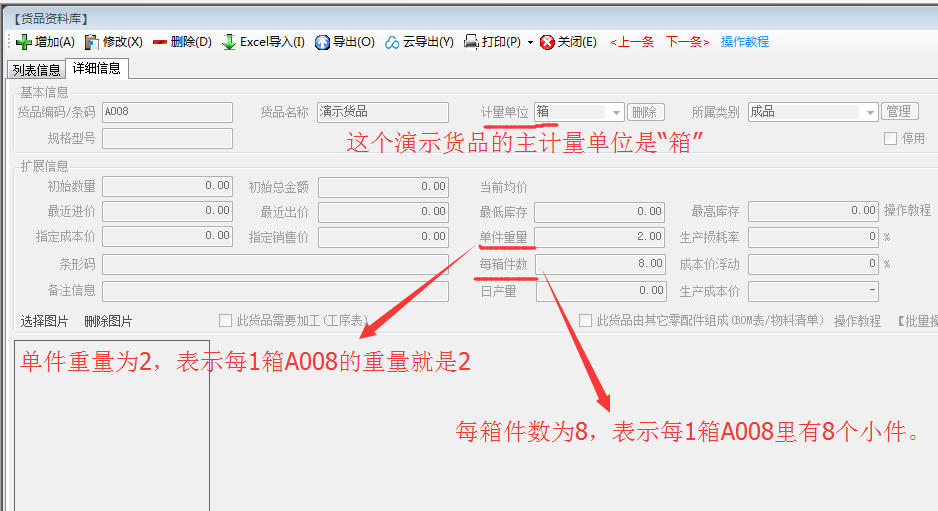The height and width of the screenshot is (511, 938).
Task: Click the Excel导入(I) import icon
Action: (229, 42)
